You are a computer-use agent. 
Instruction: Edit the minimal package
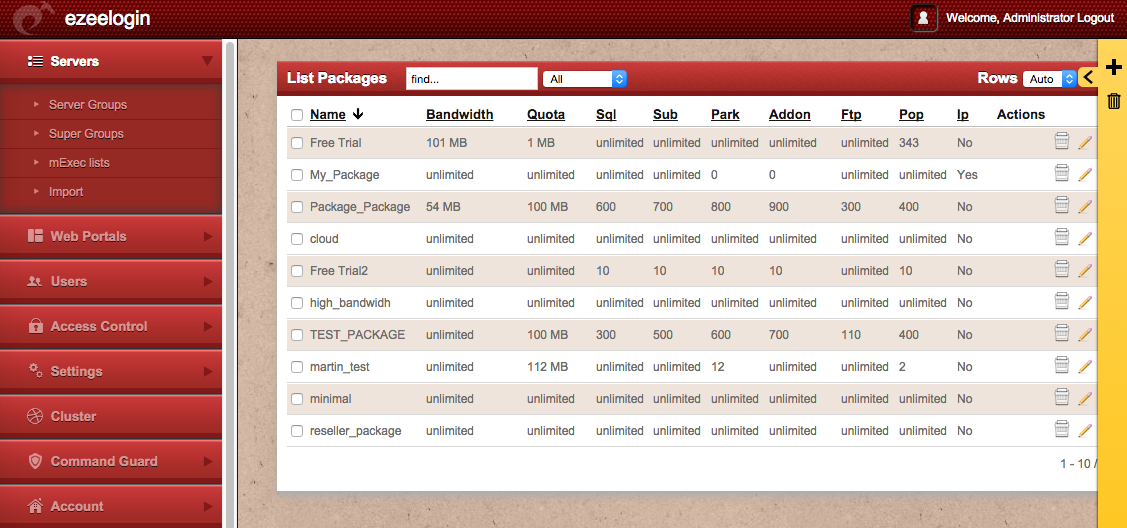pyautogui.click(x=1085, y=399)
